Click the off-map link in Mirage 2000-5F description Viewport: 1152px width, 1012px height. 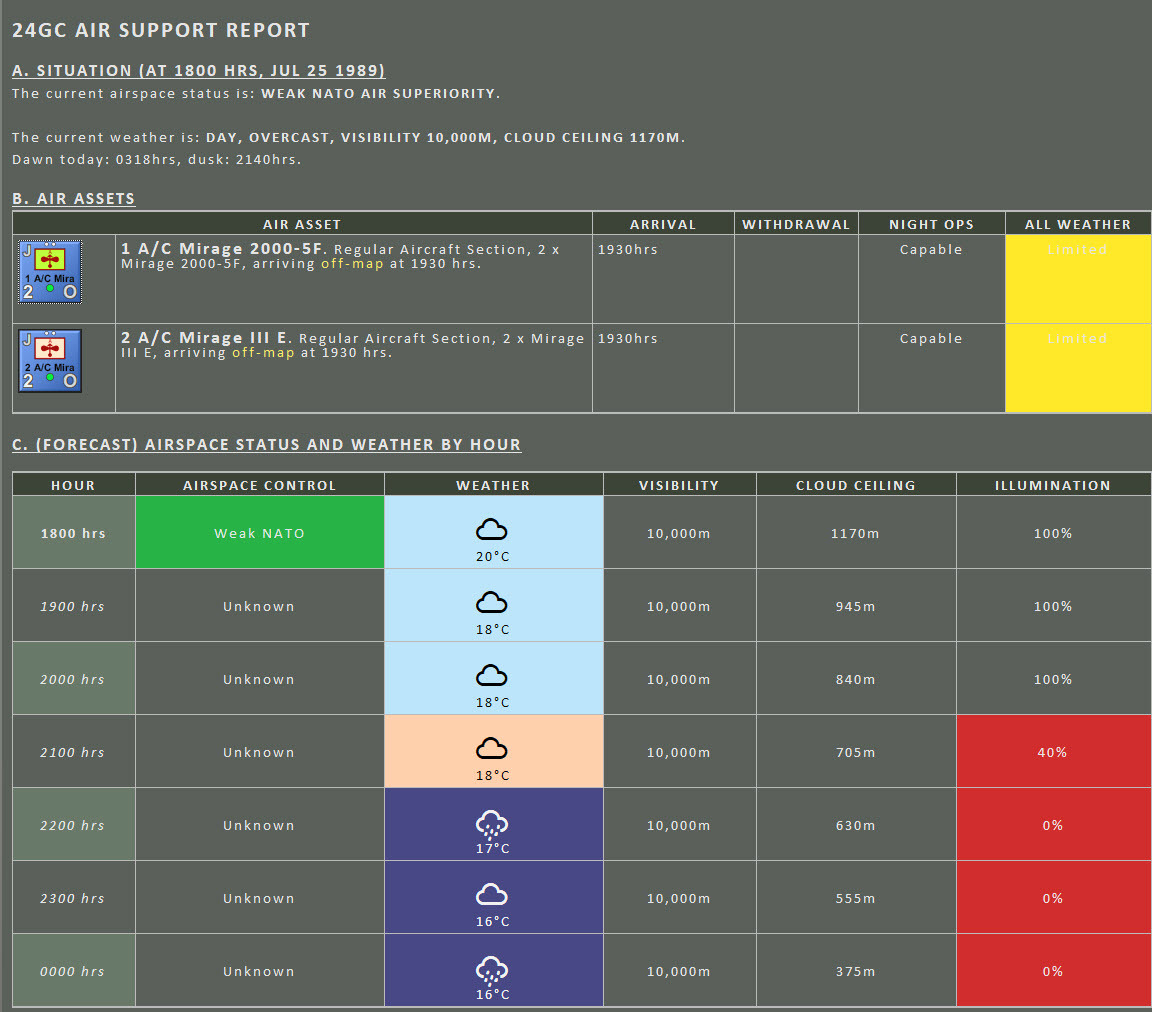(x=352, y=264)
